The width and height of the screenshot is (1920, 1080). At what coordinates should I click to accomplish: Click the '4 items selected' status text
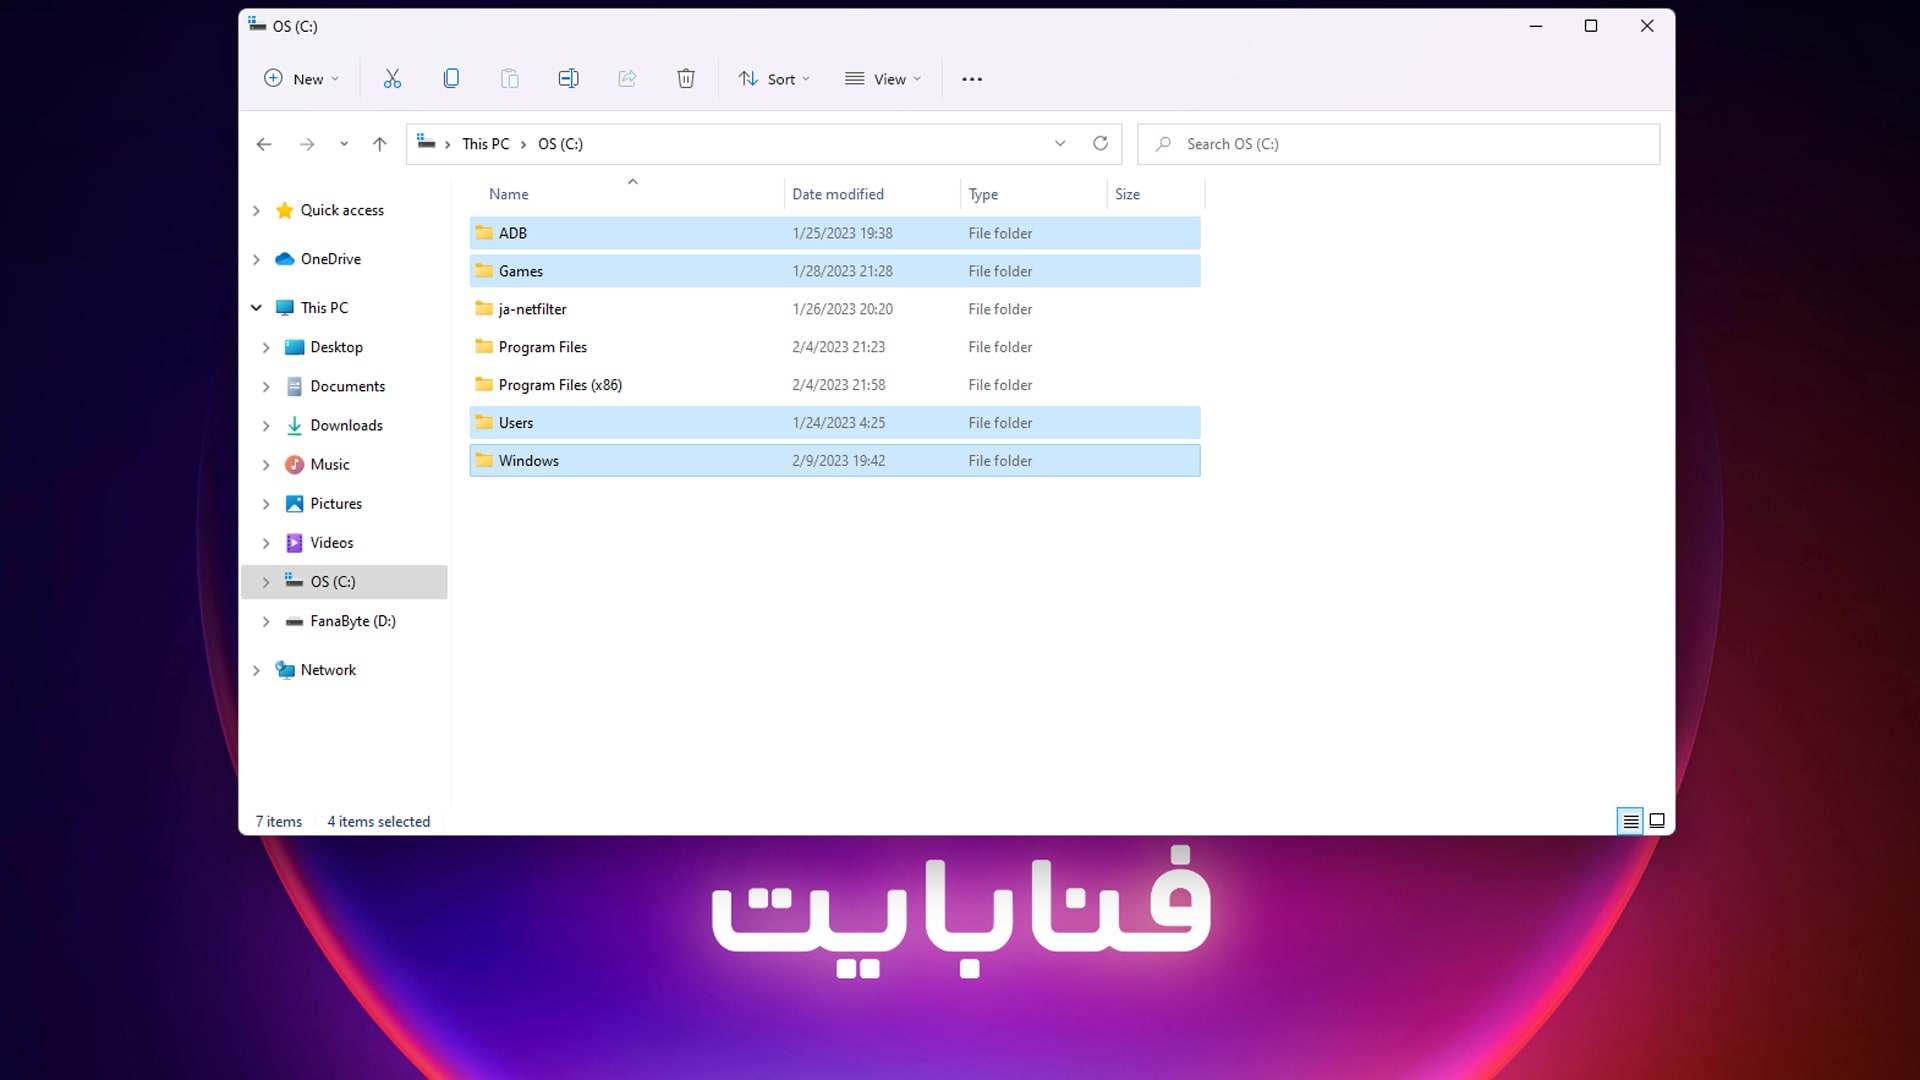378,821
